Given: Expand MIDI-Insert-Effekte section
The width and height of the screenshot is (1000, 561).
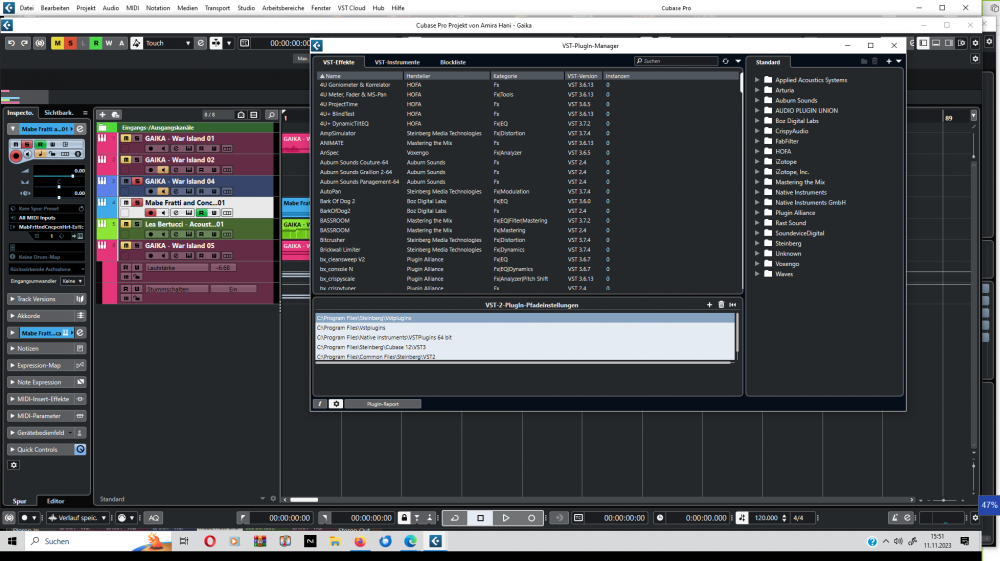Looking at the screenshot, I should pos(12,399).
